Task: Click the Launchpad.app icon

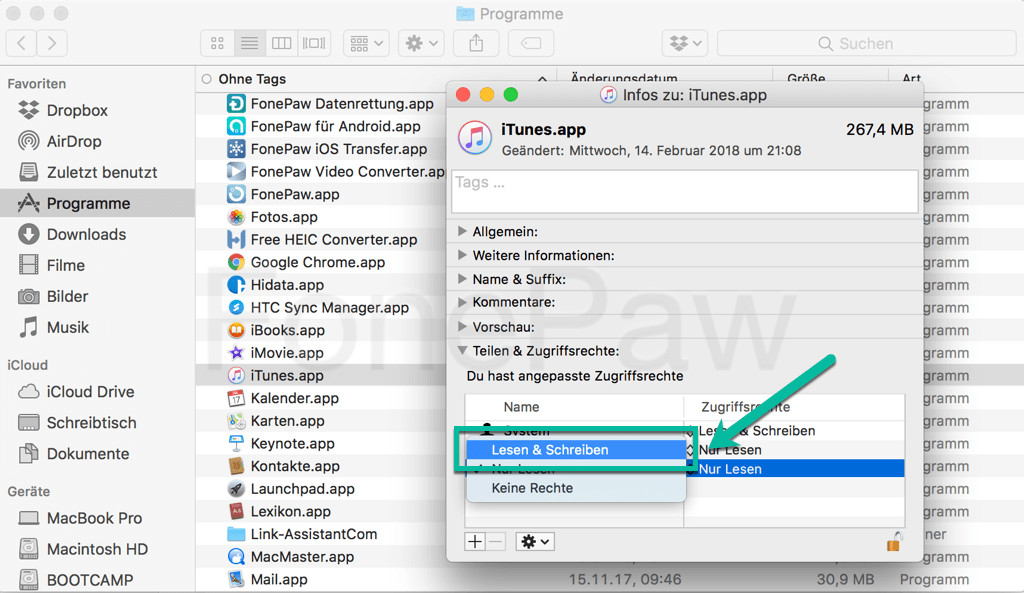Action: pyautogui.click(x=236, y=489)
